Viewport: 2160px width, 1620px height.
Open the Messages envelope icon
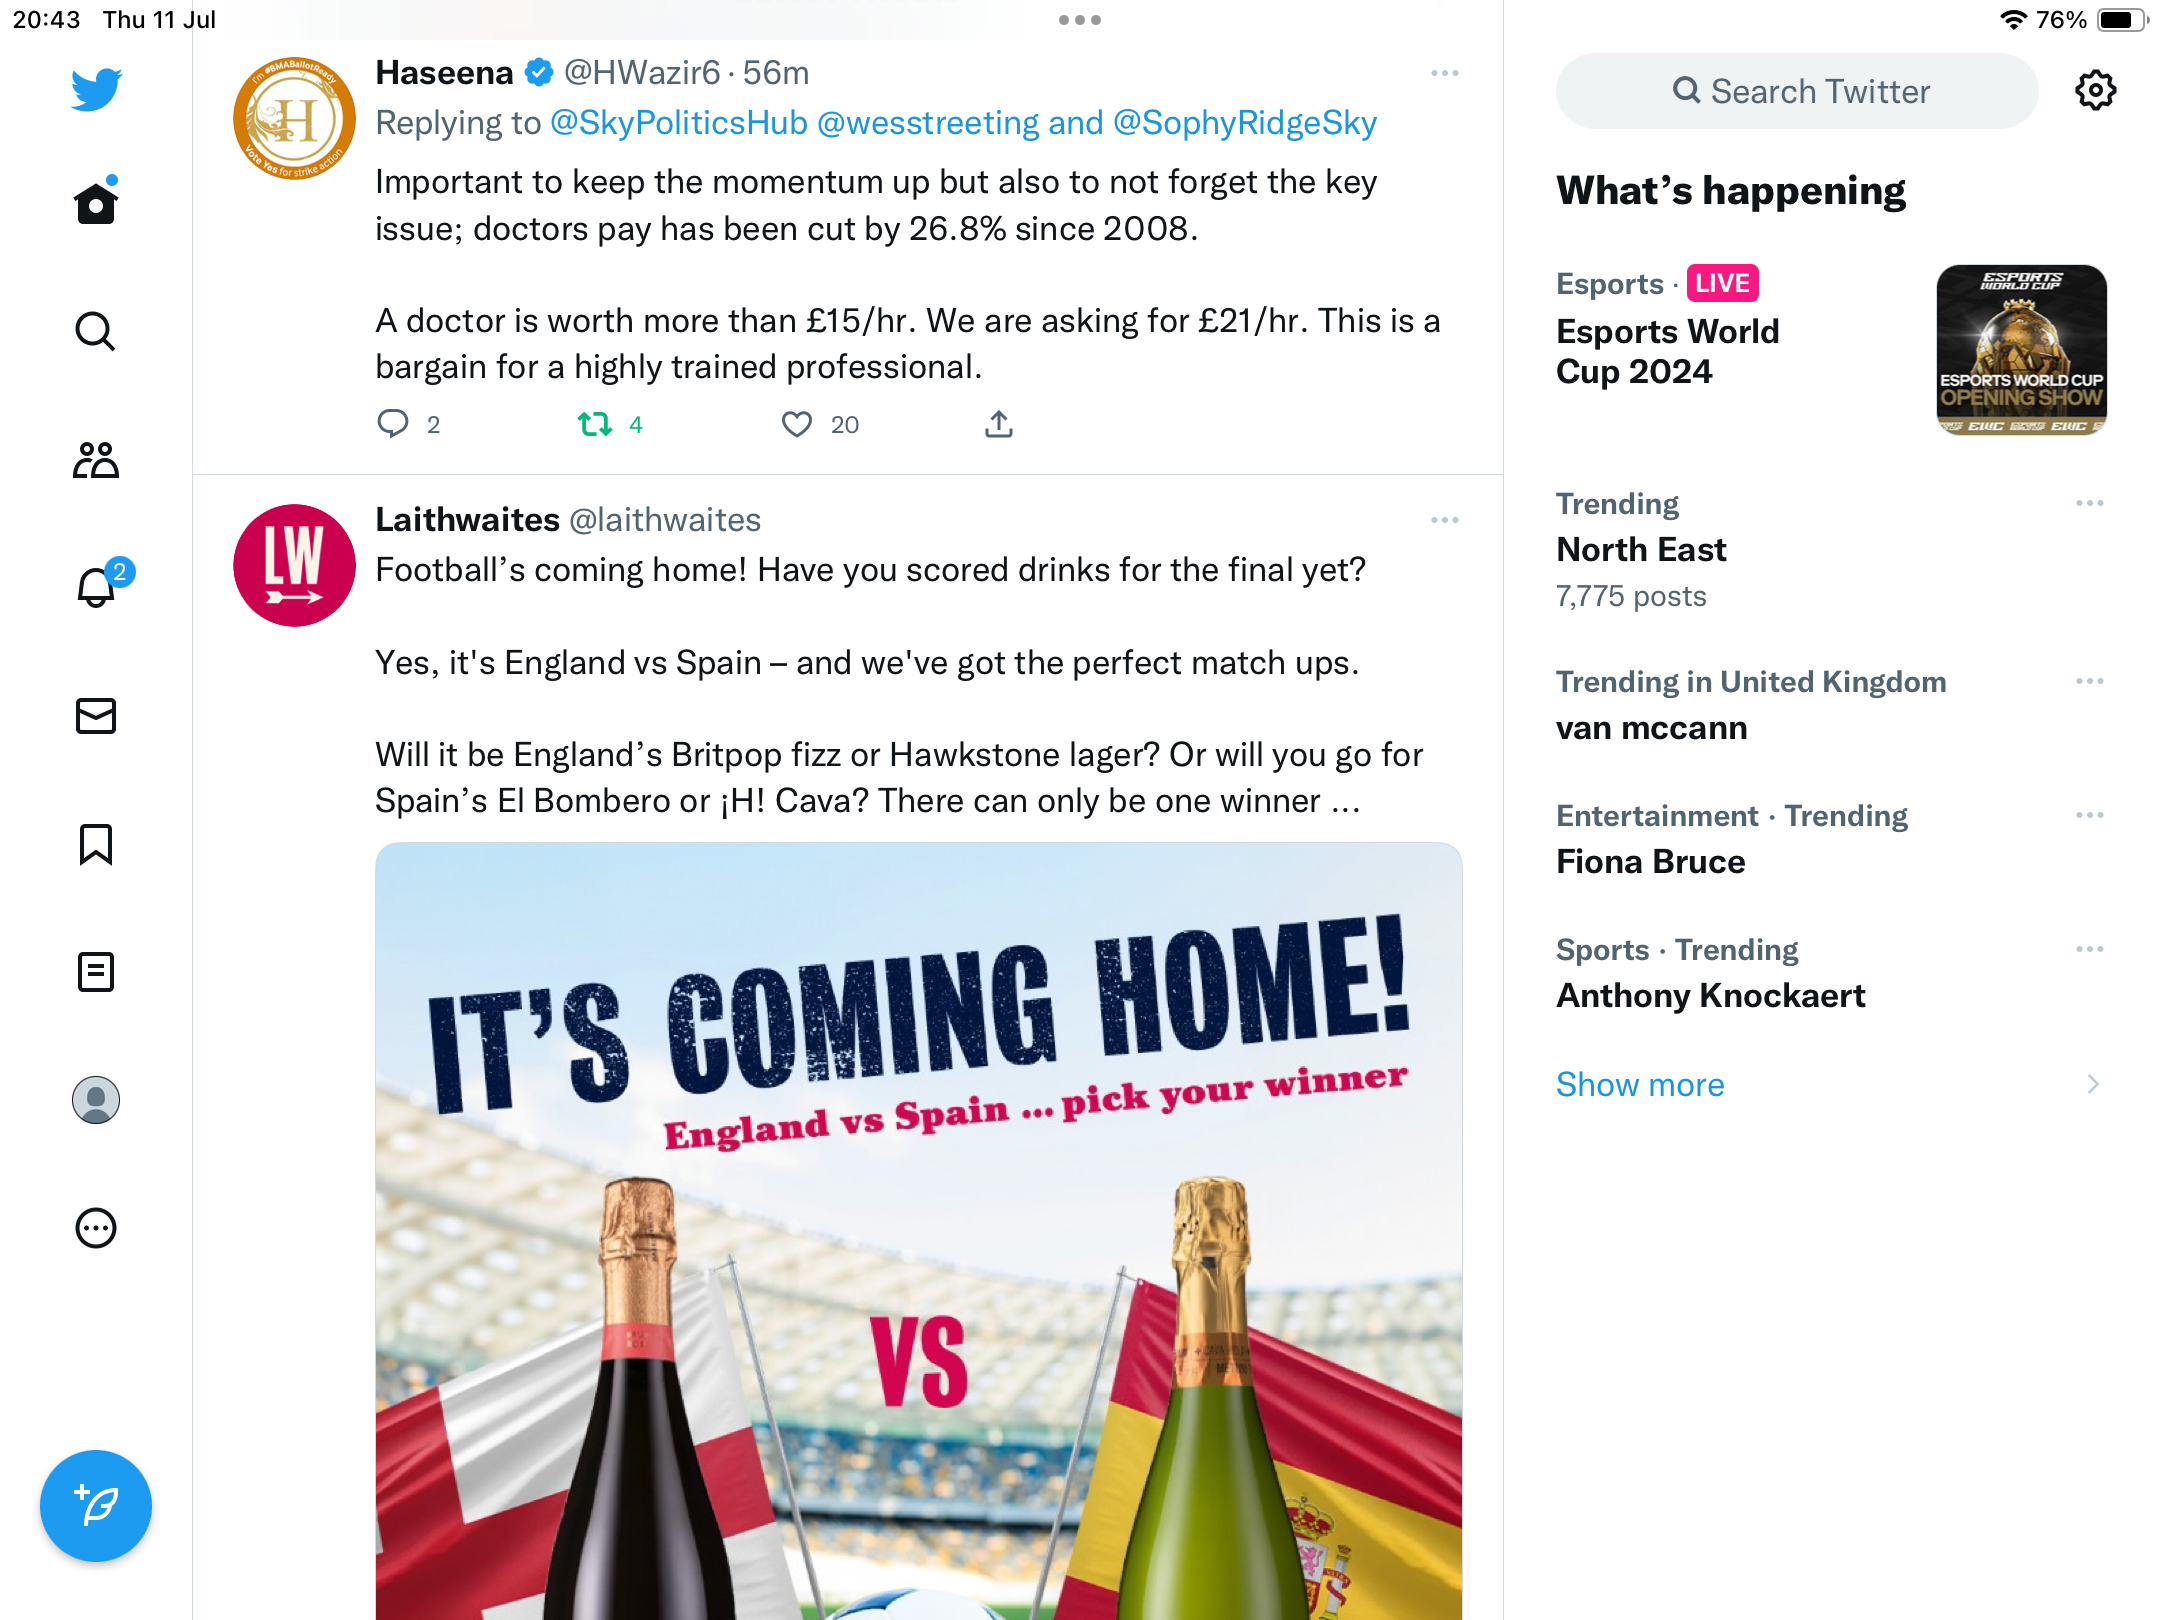click(96, 716)
